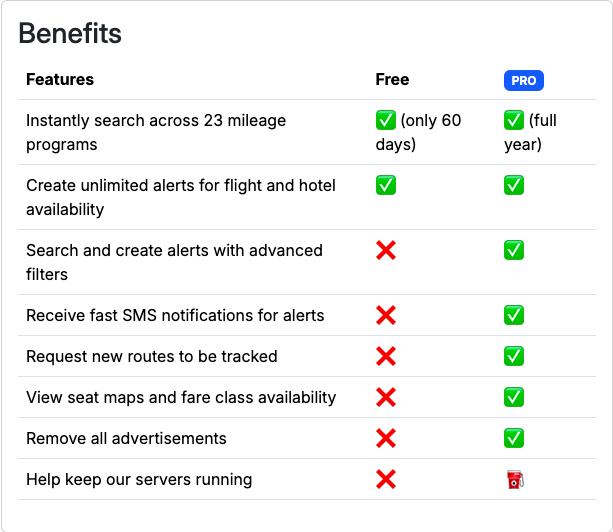The image size is (613, 532).
Task: Click the fuel pump icon in PRO column
Action: pyautogui.click(x=514, y=480)
